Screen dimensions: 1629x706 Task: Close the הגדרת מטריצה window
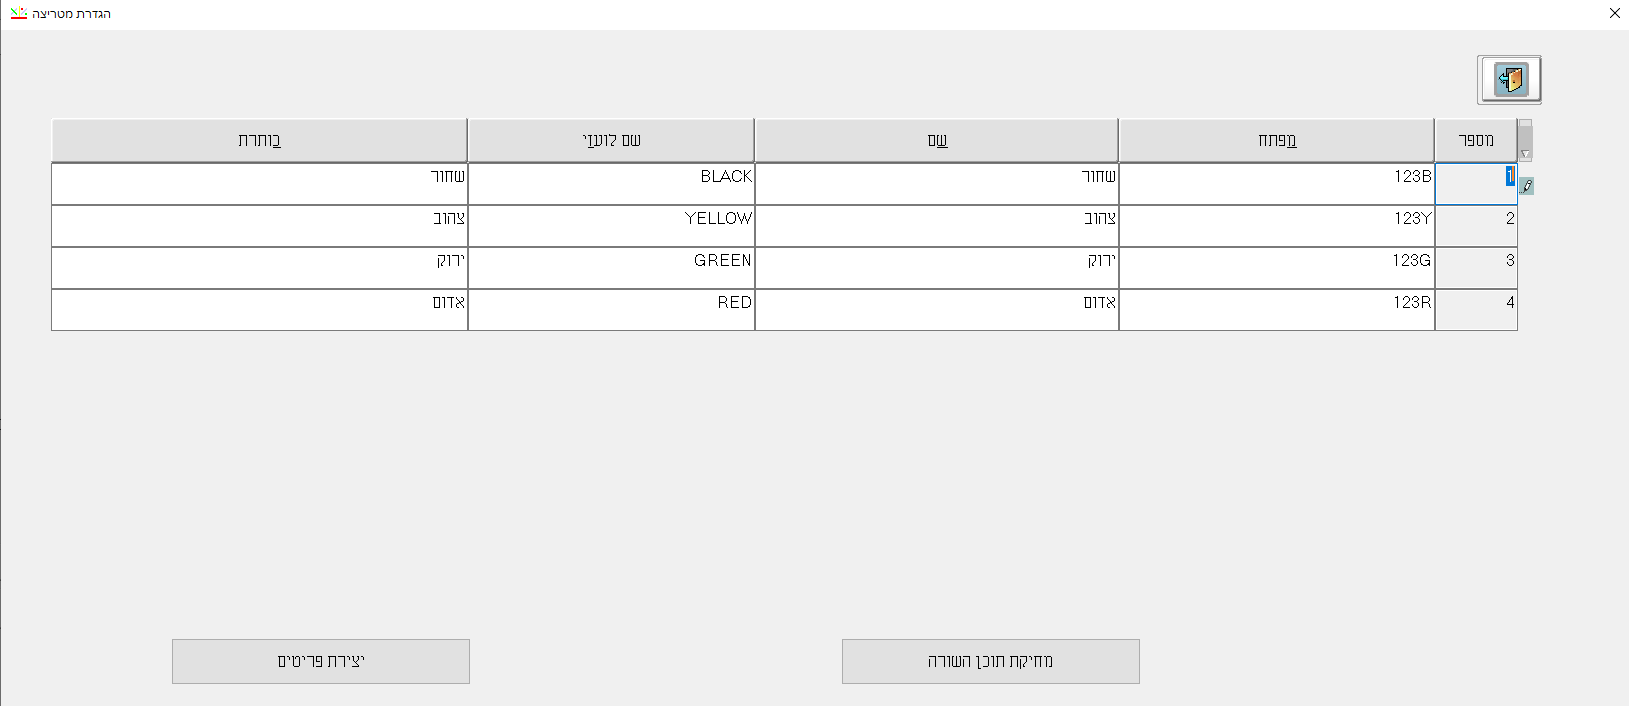tap(1614, 14)
